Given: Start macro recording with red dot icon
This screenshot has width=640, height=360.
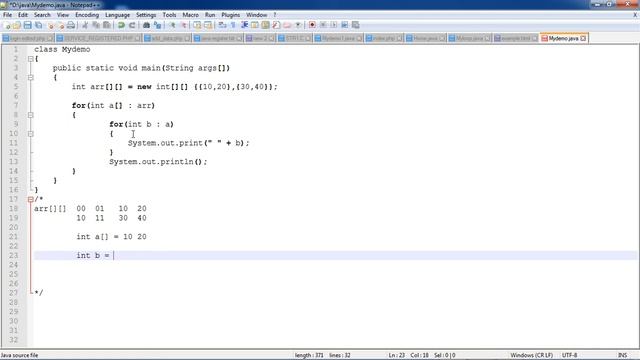Looking at the screenshot, I should [x=312, y=25].
